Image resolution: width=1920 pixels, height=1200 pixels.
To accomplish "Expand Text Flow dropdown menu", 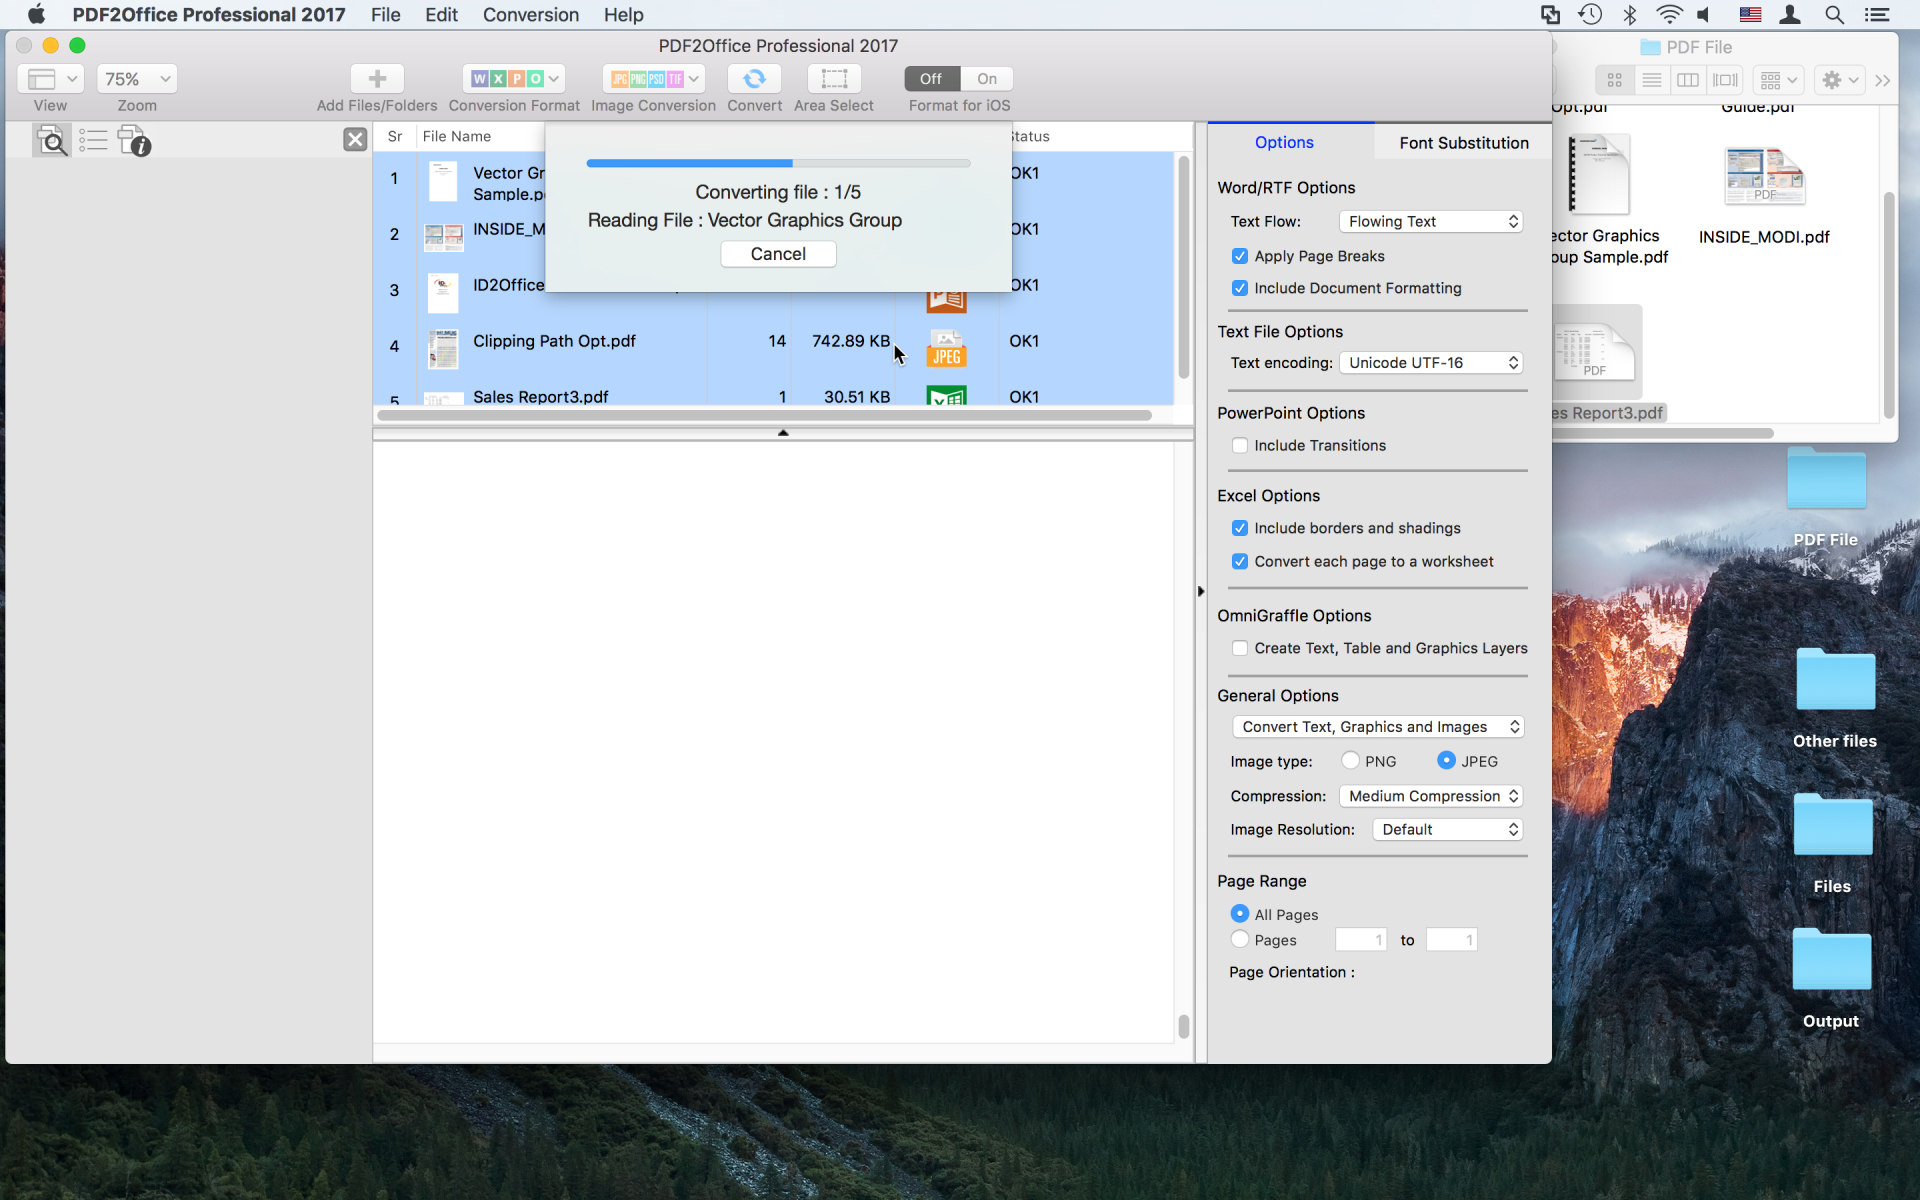I will tap(1429, 221).
